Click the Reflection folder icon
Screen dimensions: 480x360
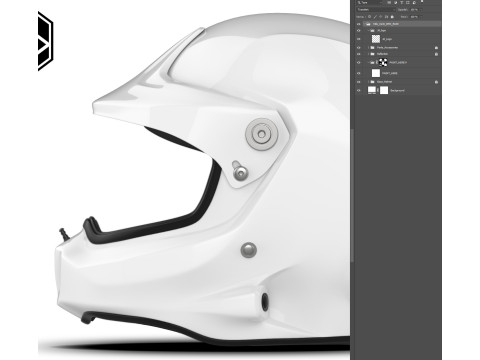(372, 54)
